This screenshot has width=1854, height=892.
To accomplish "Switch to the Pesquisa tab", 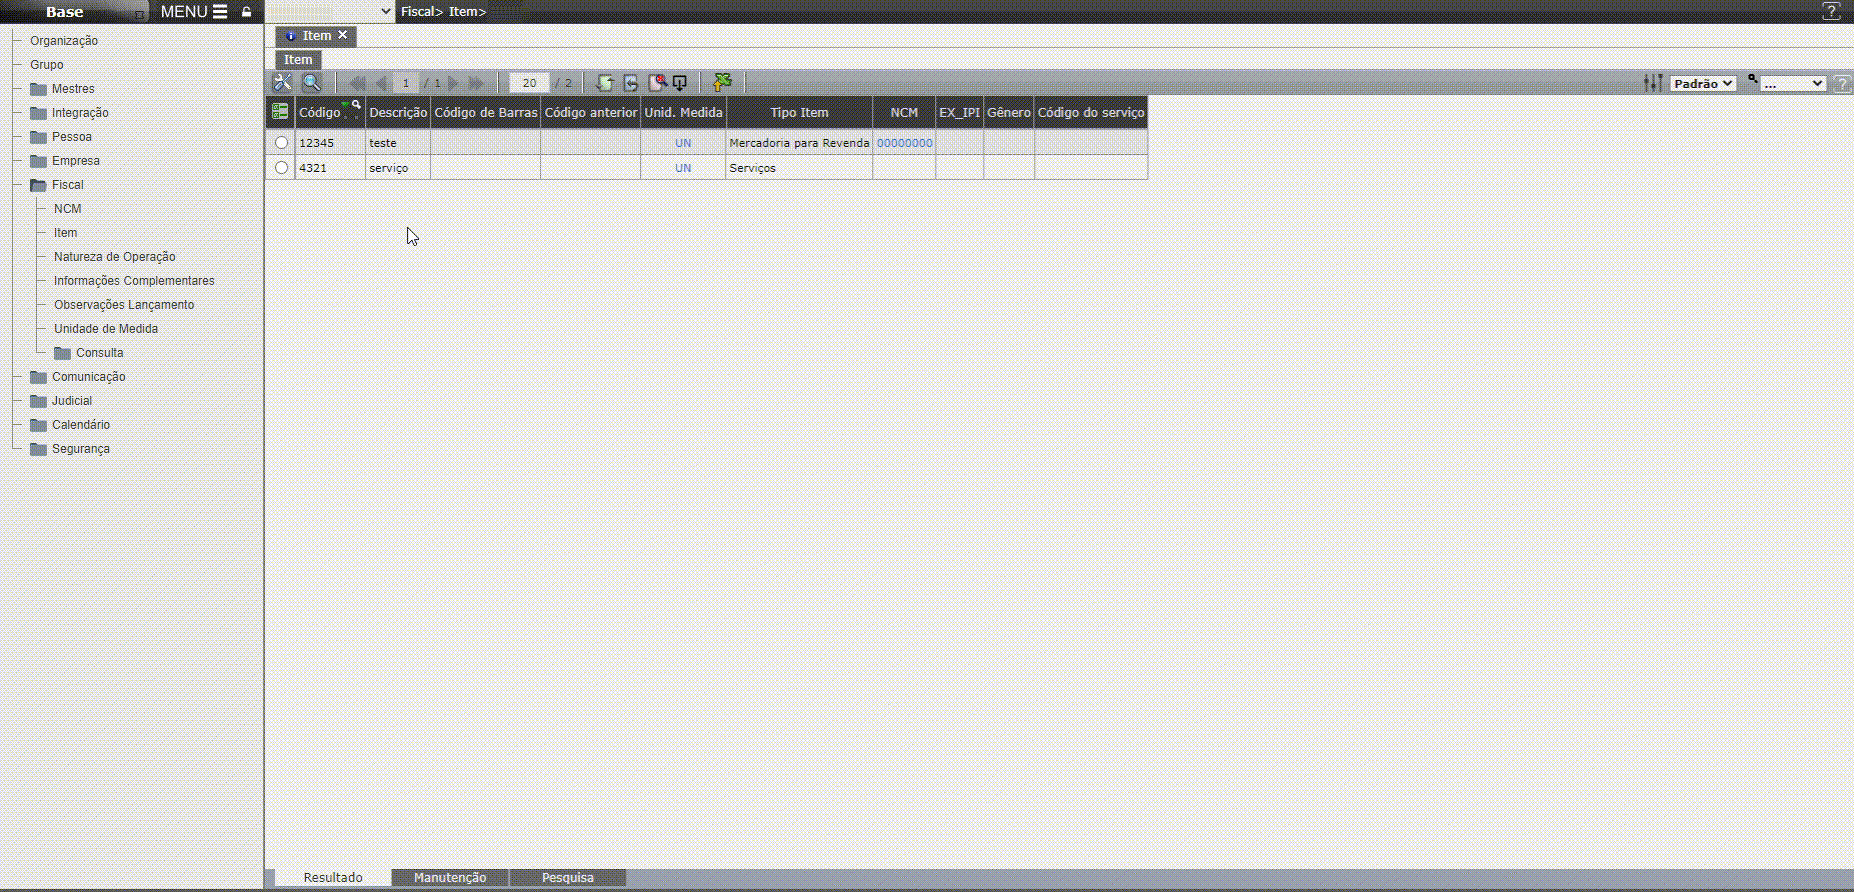I will coord(567,877).
